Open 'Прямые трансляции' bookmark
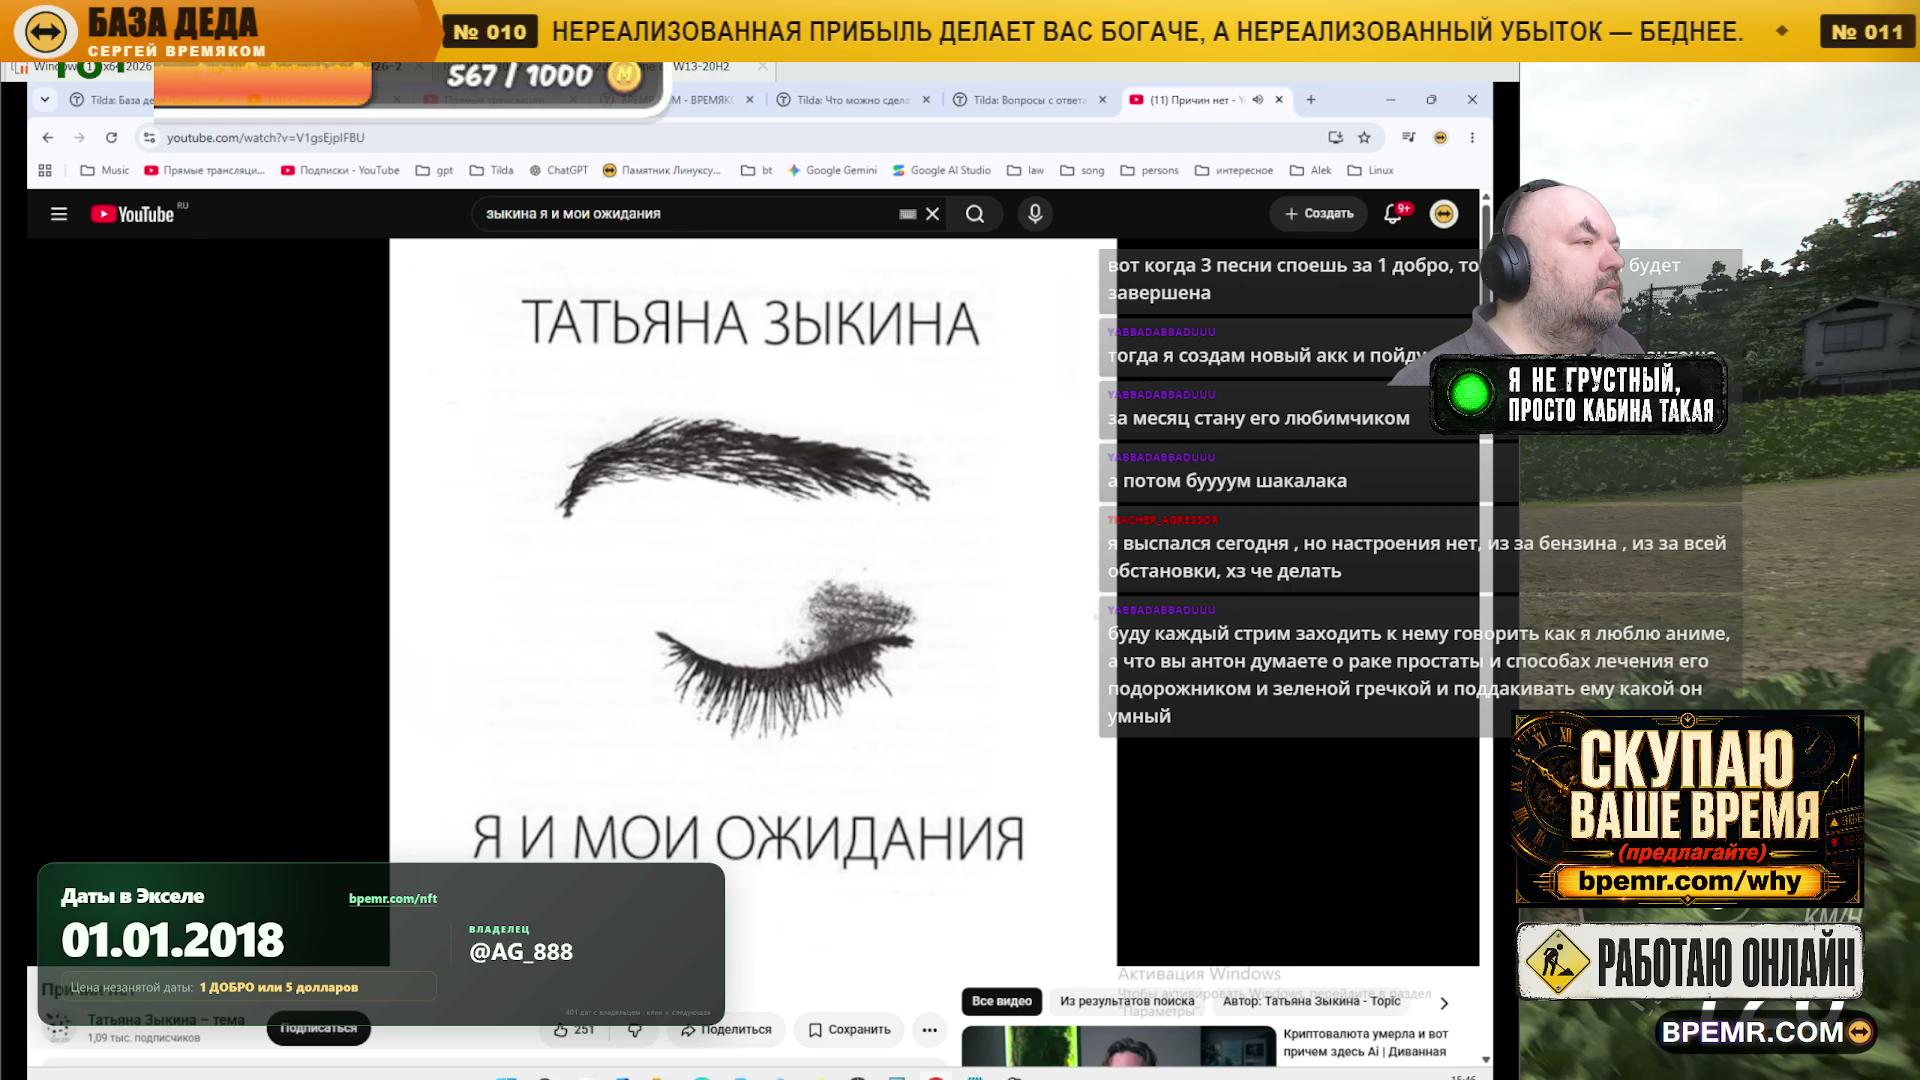The height and width of the screenshot is (1080, 1920). (x=205, y=171)
